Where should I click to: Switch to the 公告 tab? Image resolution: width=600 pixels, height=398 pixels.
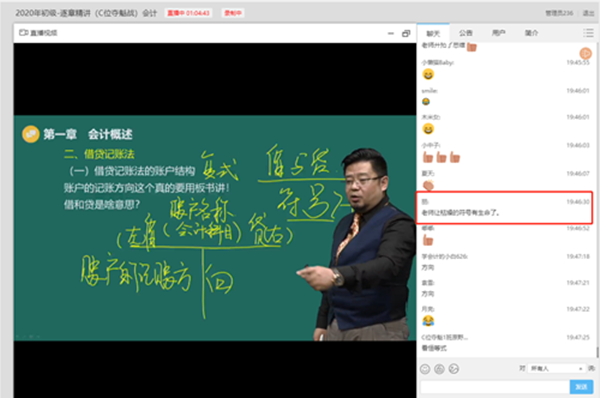466,33
